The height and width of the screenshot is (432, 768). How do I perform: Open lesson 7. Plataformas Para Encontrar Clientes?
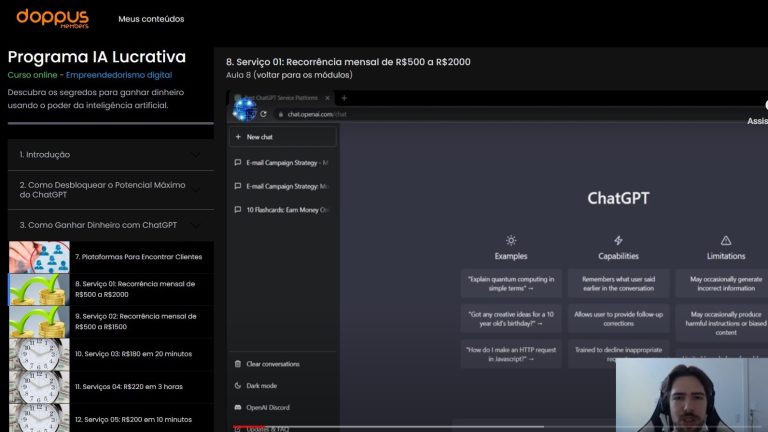[139, 257]
